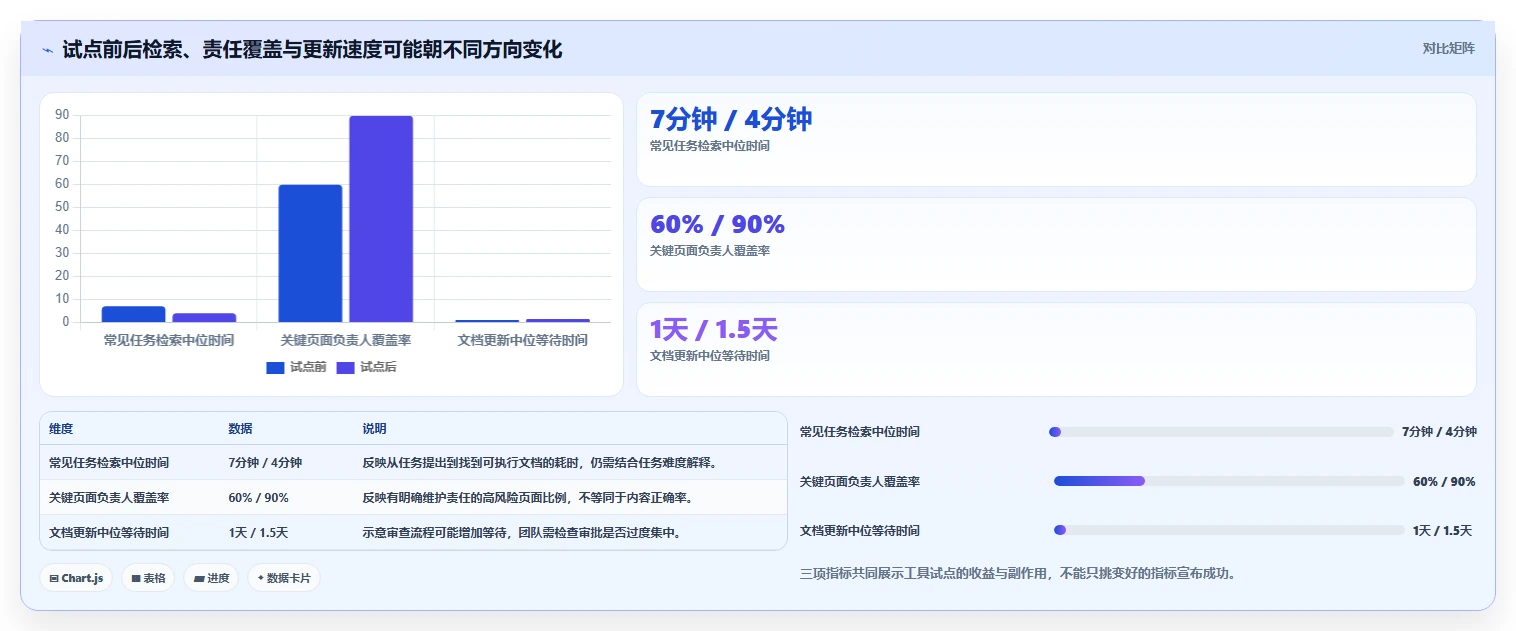Click the 进度 tag chip
This screenshot has width=1516, height=631.
point(211,578)
